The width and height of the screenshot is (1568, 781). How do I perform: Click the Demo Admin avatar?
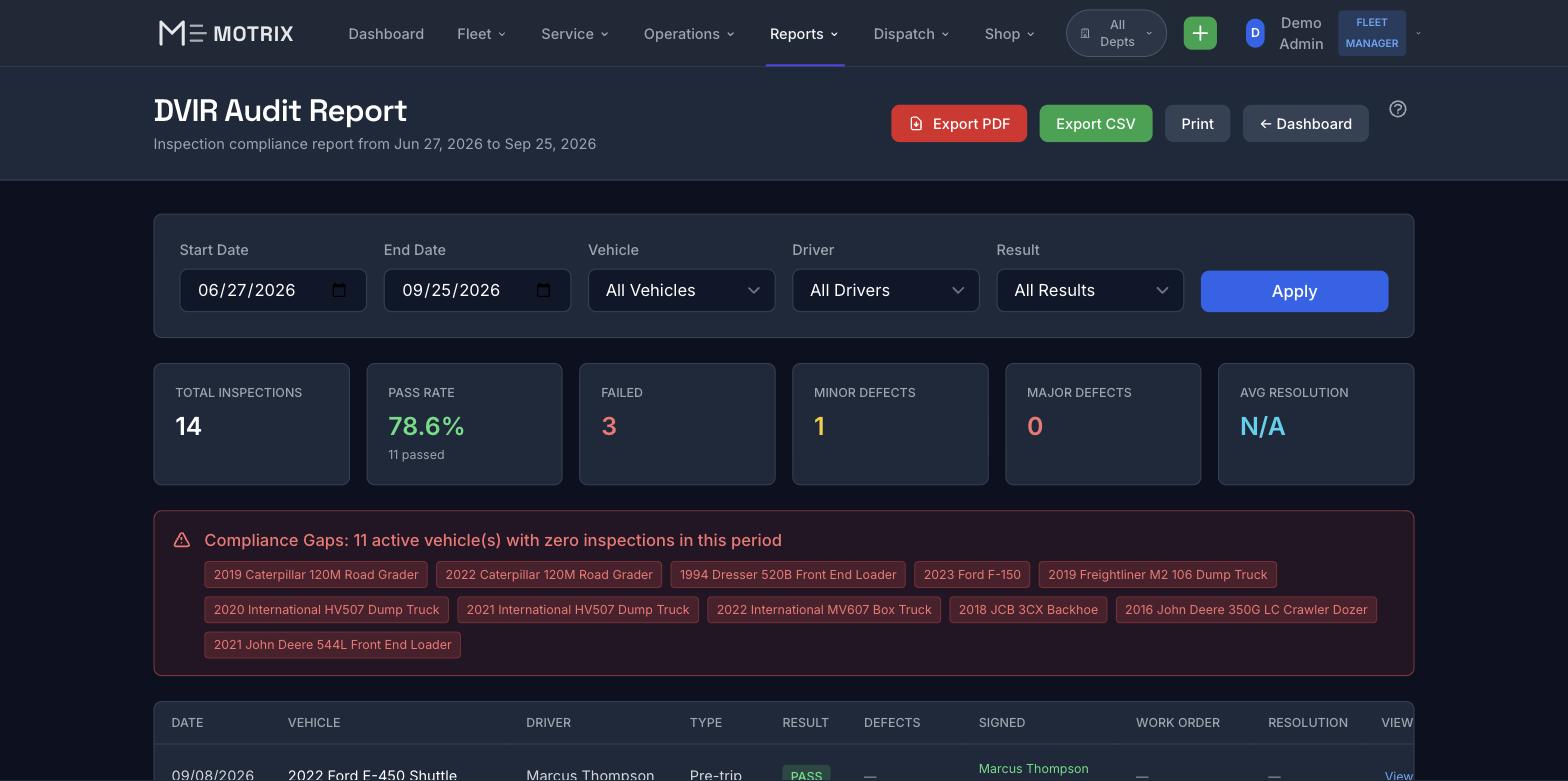1255,33
